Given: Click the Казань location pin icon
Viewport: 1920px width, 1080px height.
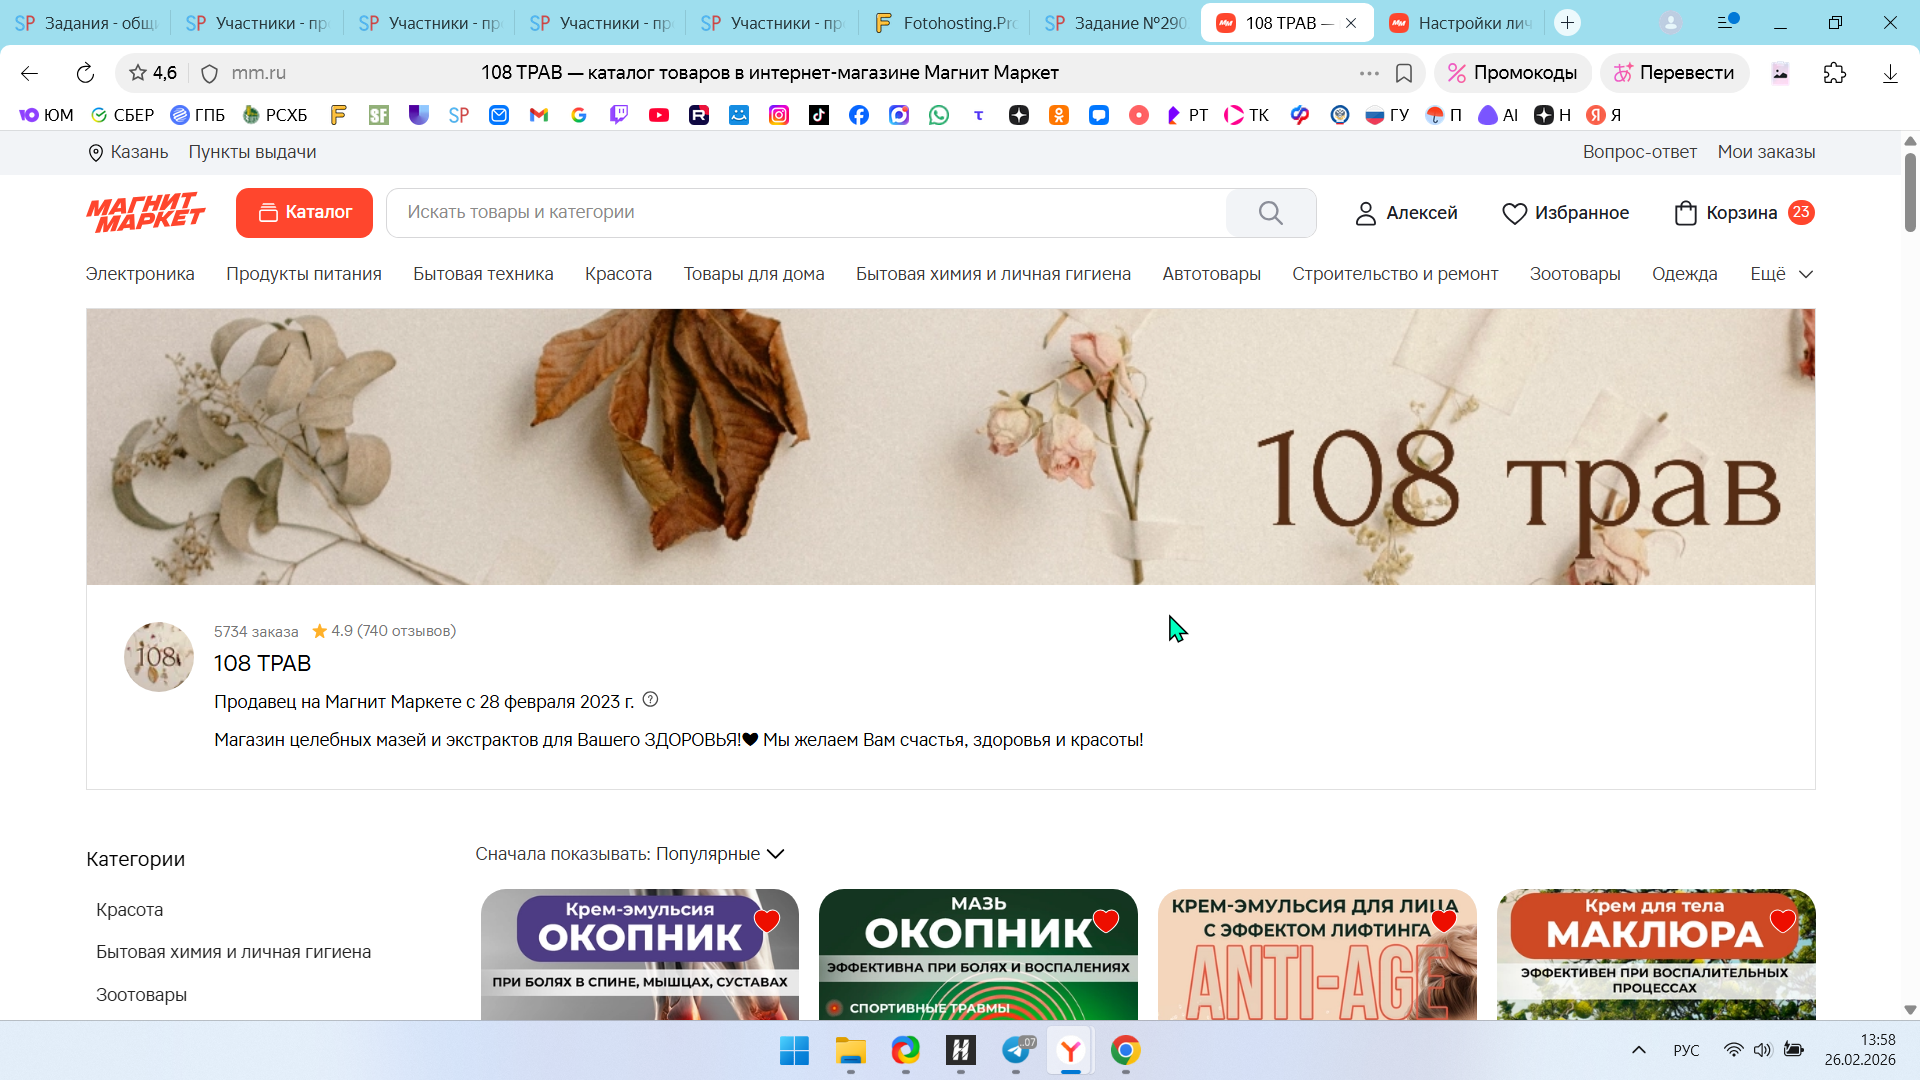Looking at the screenshot, I should [96, 153].
